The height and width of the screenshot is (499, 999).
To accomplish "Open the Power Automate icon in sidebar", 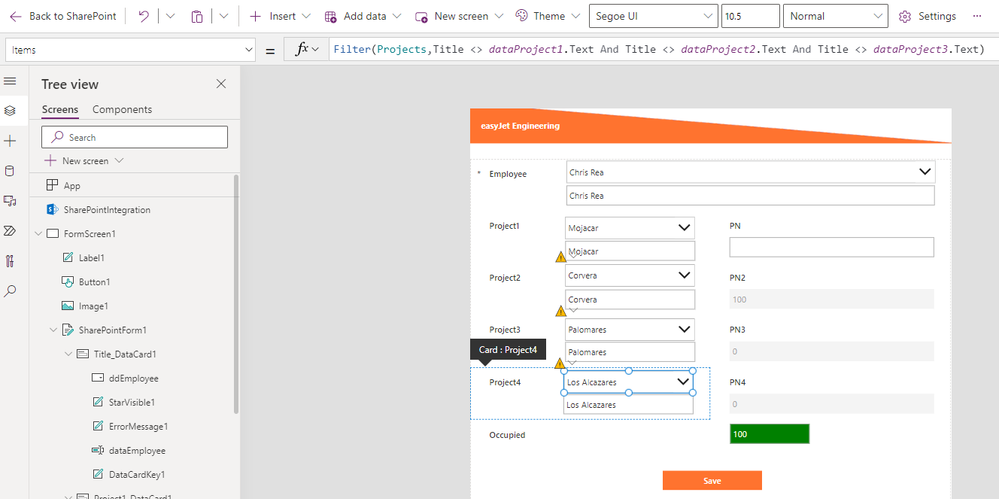I will [x=10, y=231].
